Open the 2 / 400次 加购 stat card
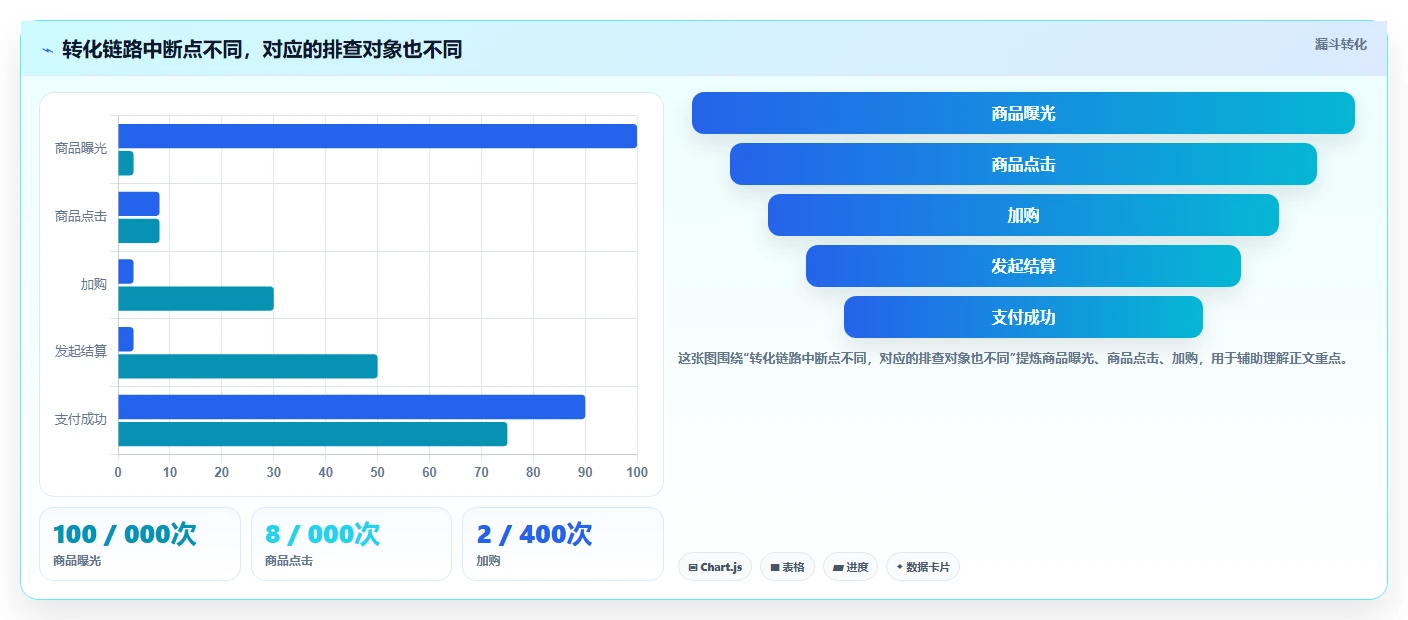Image resolution: width=1408 pixels, height=620 pixels. click(x=563, y=544)
